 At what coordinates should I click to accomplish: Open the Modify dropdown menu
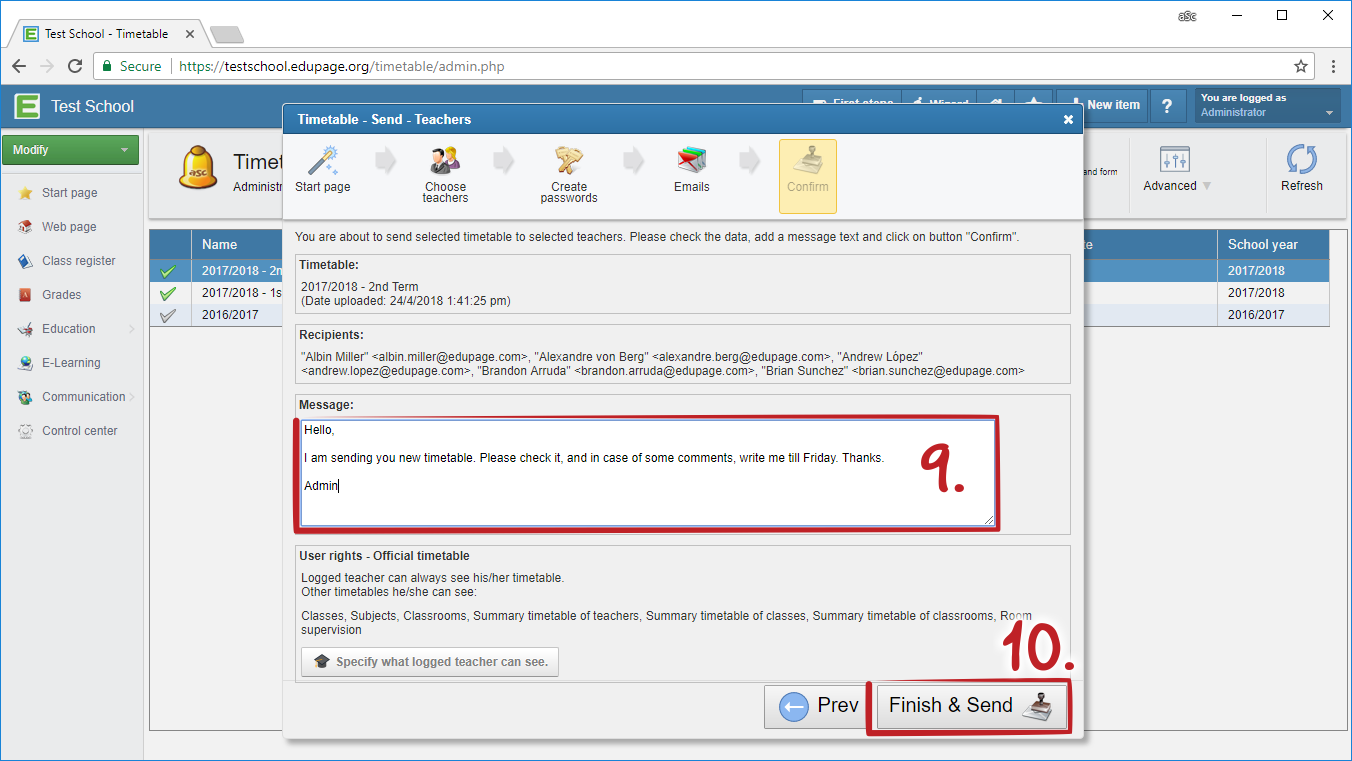tap(70, 150)
